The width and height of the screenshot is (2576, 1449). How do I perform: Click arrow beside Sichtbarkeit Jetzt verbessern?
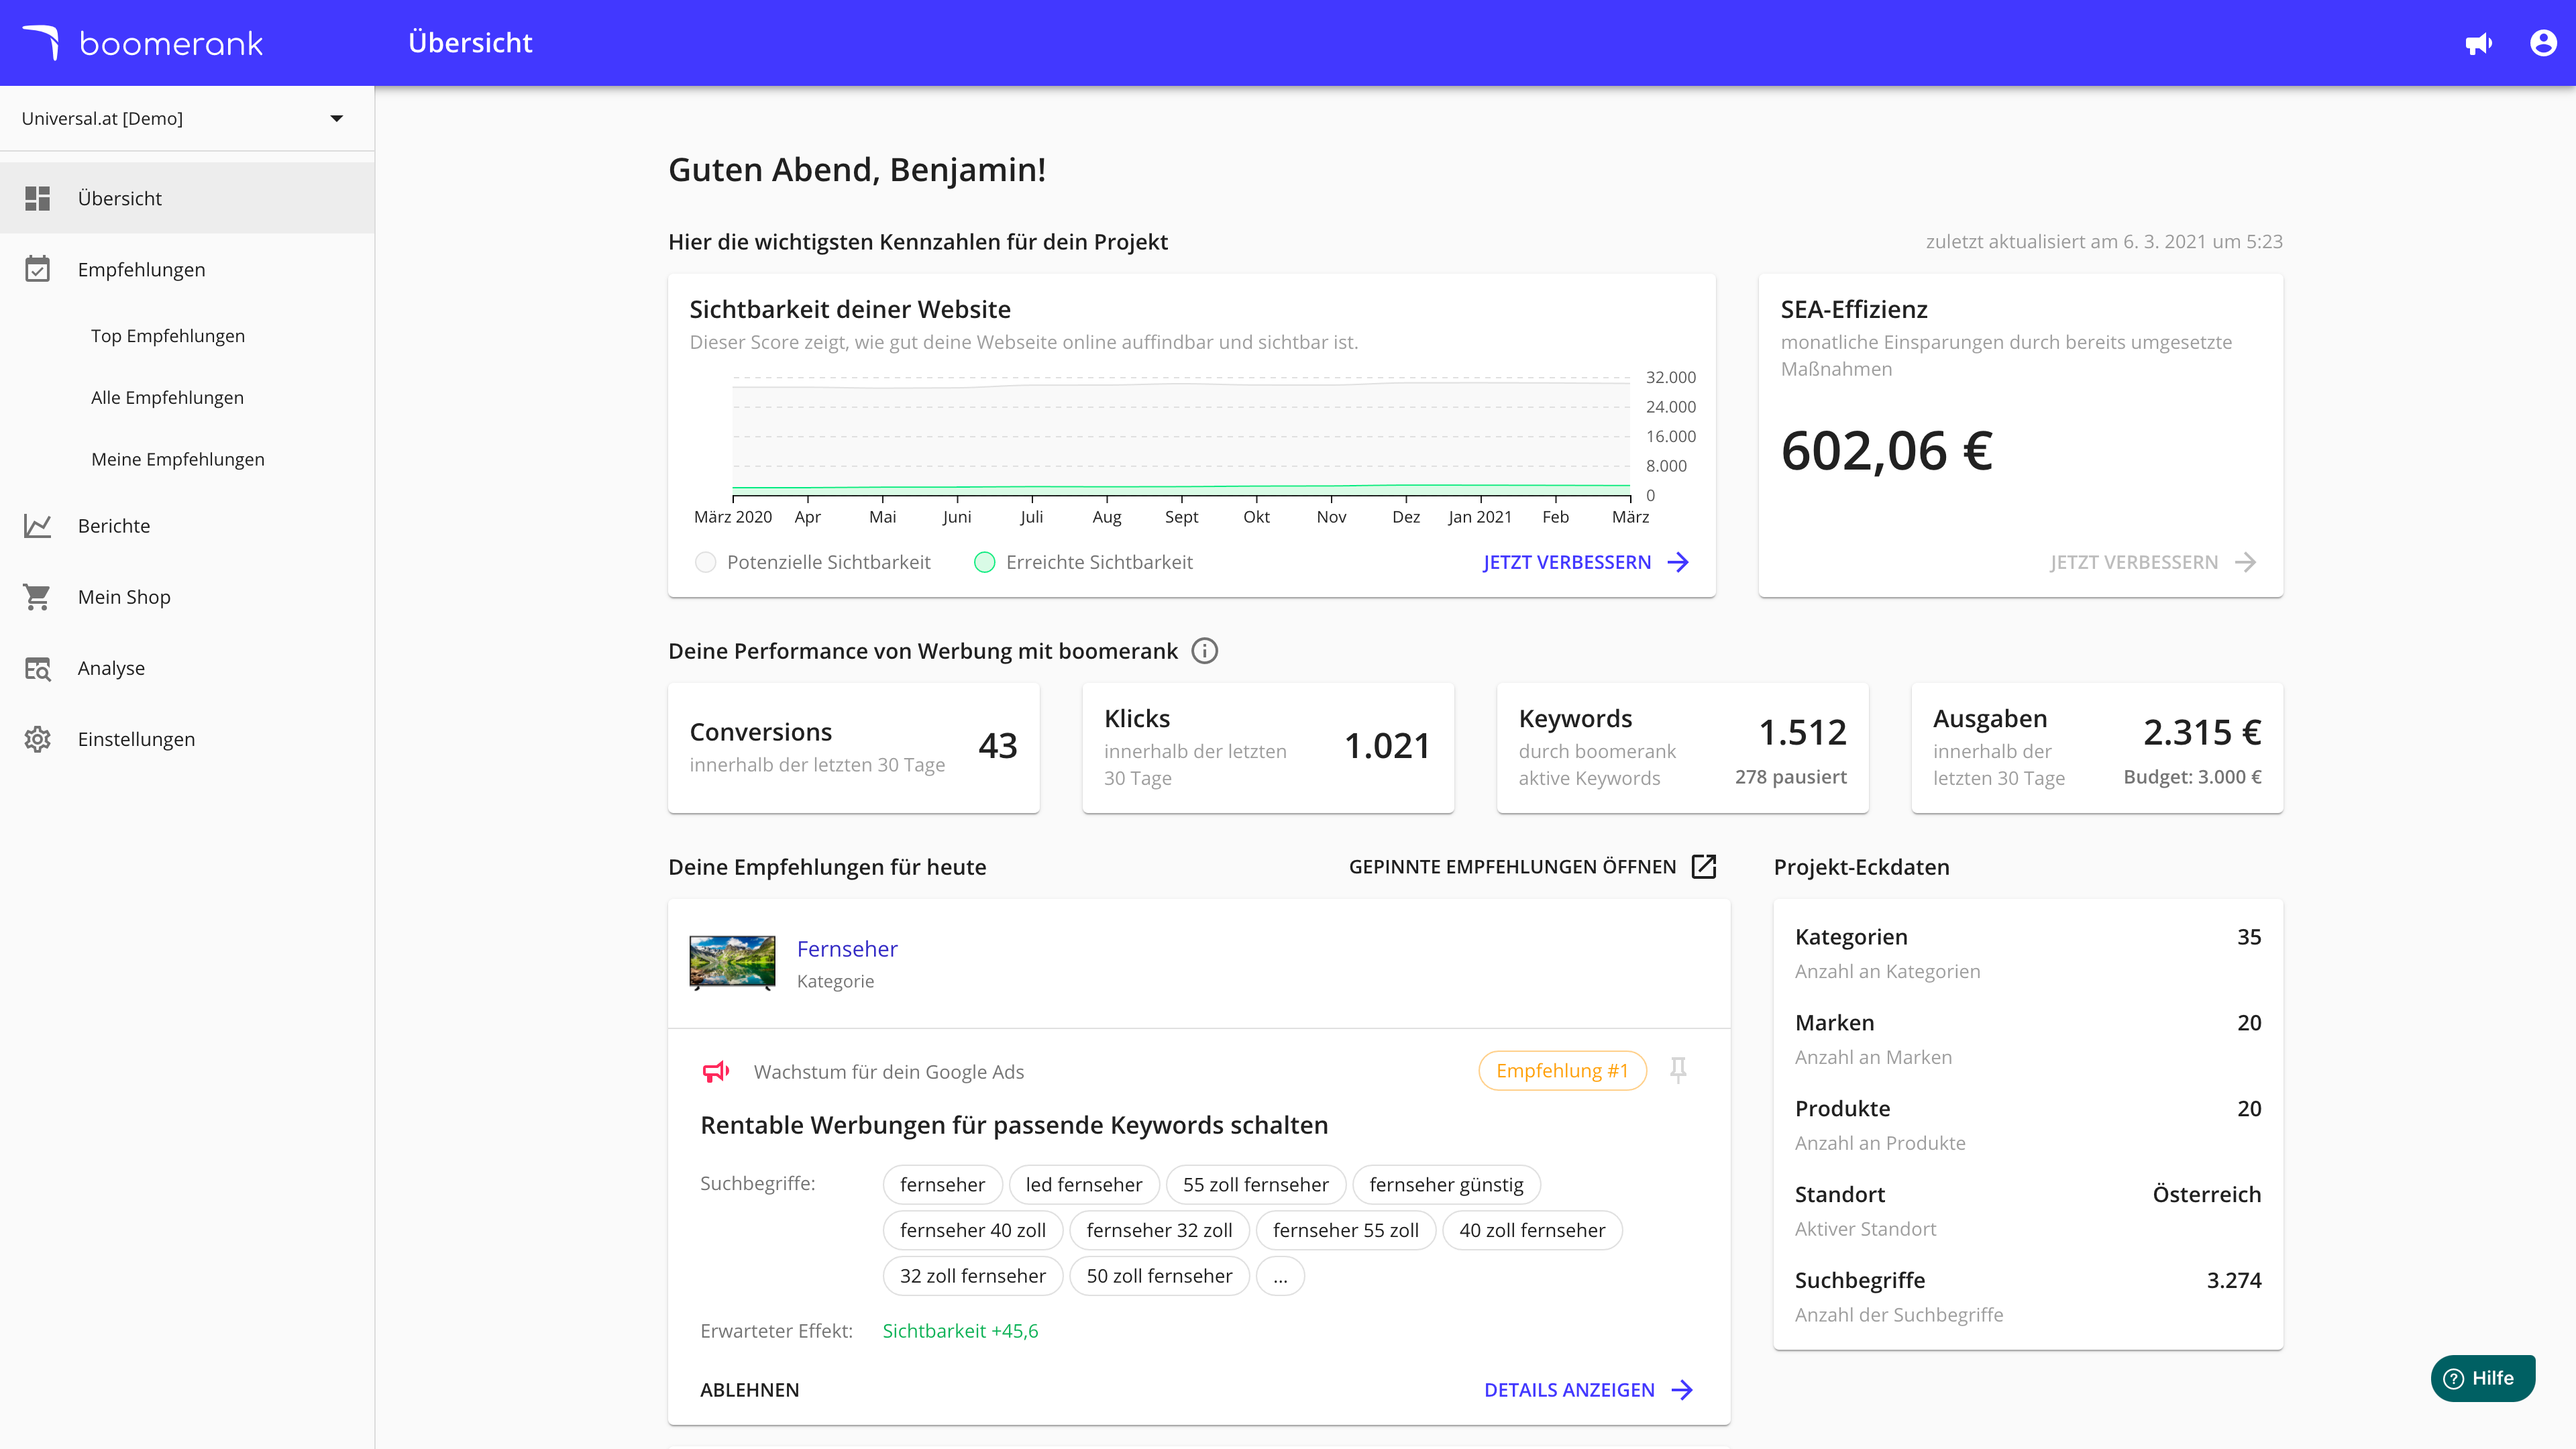coord(1678,562)
